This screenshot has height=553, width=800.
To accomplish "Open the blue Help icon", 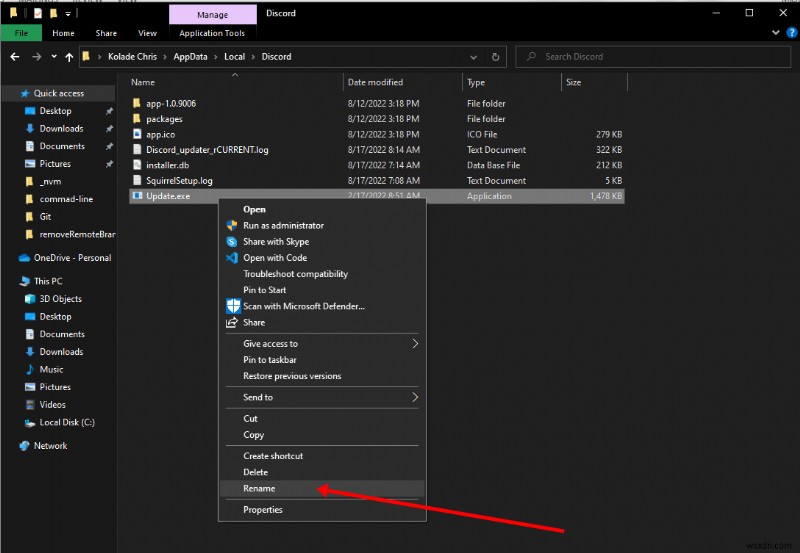I will point(791,33).
